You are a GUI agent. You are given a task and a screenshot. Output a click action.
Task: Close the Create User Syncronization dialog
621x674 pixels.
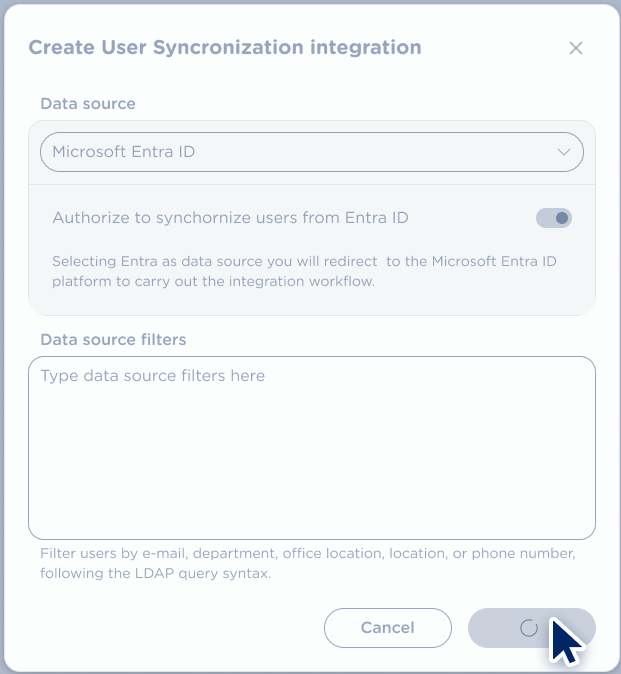575,48
